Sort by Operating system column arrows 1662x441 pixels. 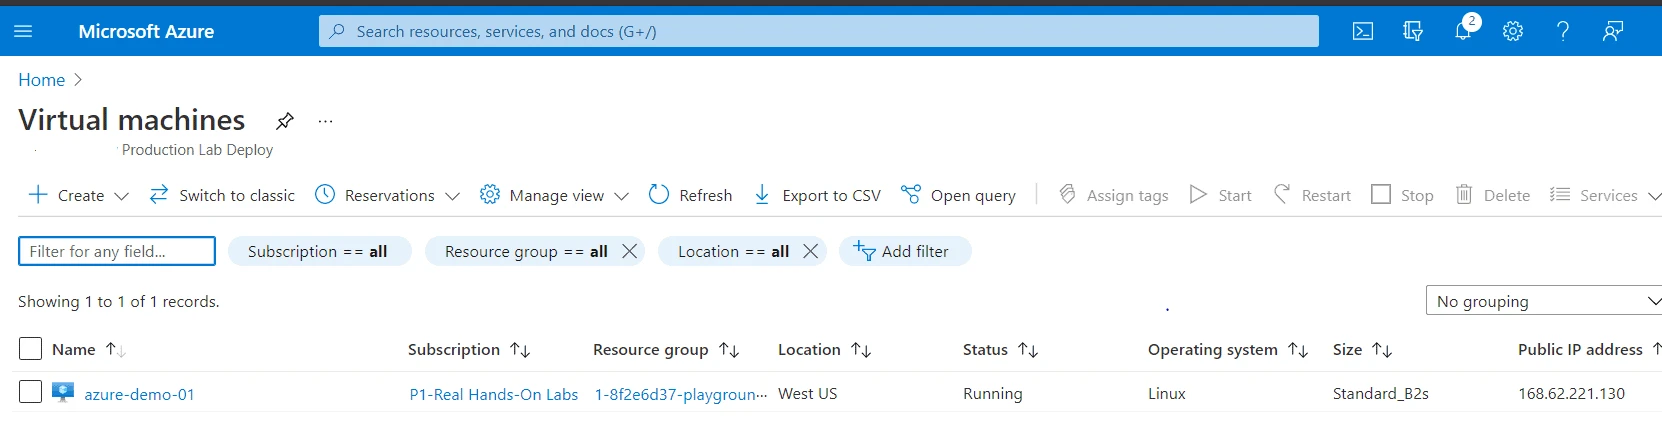pyautogui.click(x=1298, y=350)
